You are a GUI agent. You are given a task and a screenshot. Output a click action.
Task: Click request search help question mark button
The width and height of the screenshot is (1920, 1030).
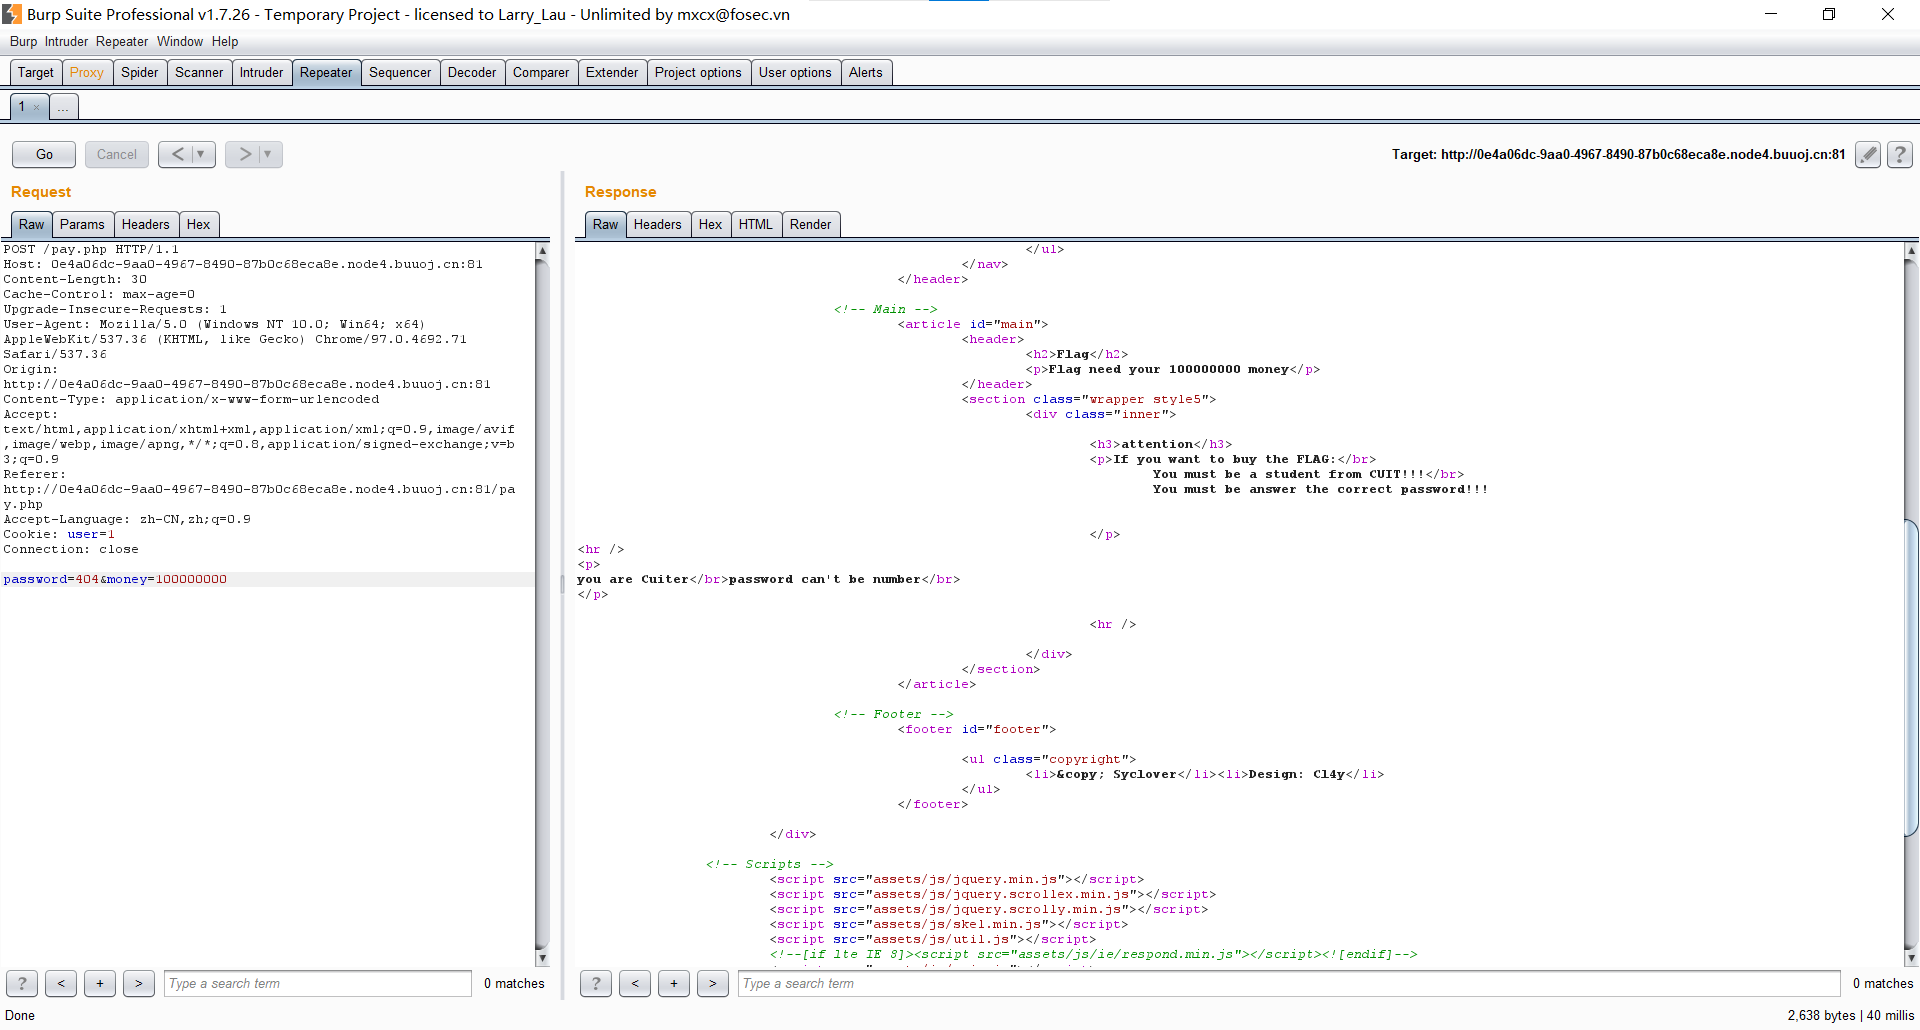click(x=22, y=984)
